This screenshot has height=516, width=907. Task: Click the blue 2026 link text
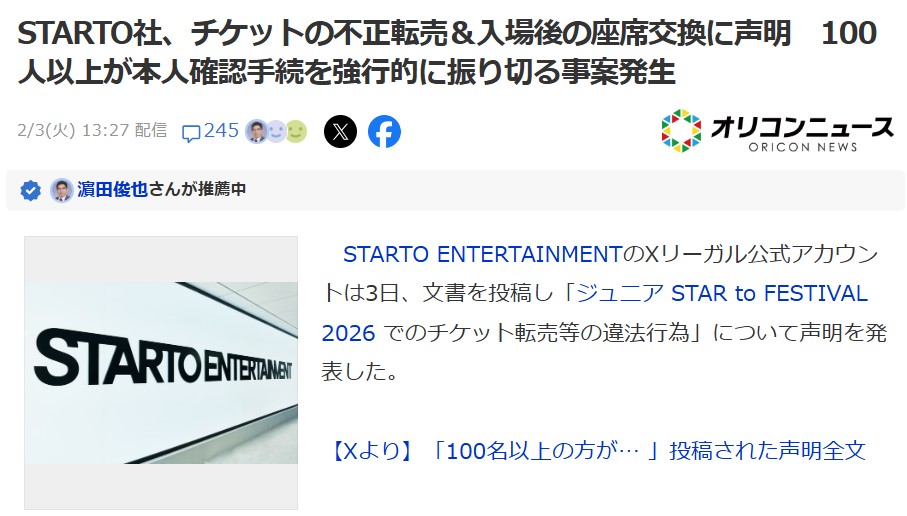coord(348,333)
